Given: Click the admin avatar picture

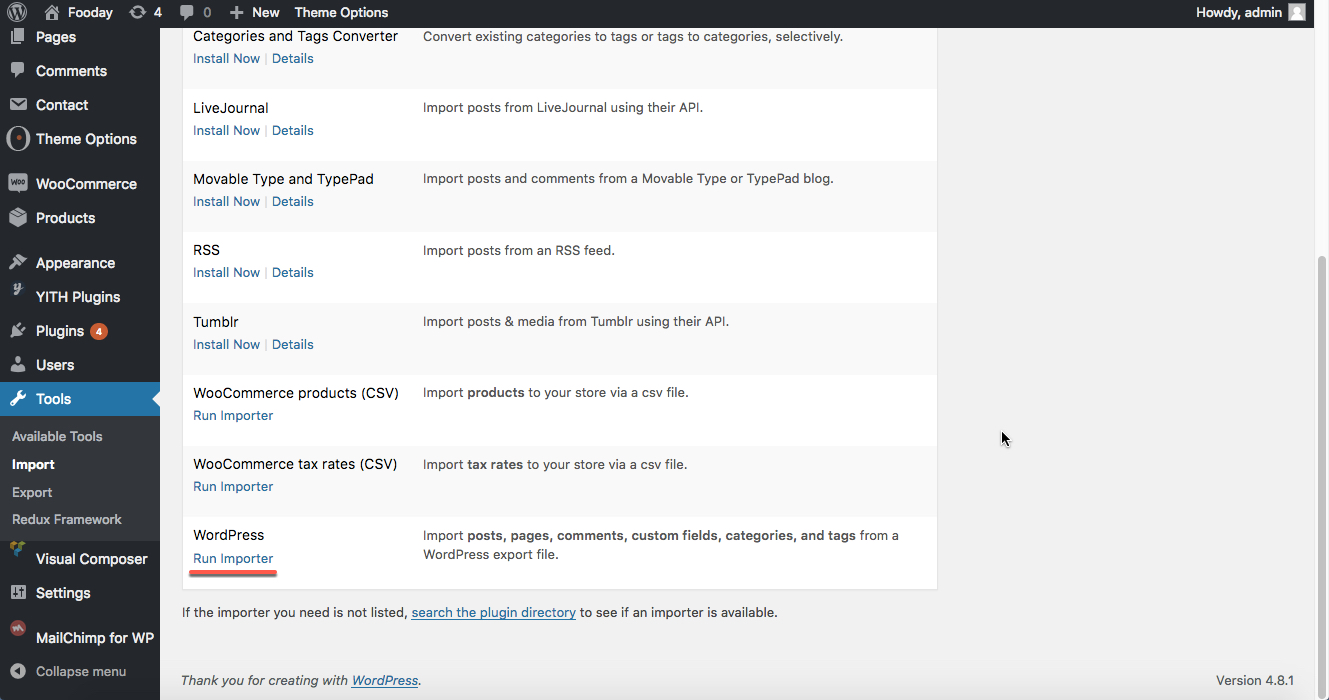Looking at the screenshot, I should point(1297,12).
